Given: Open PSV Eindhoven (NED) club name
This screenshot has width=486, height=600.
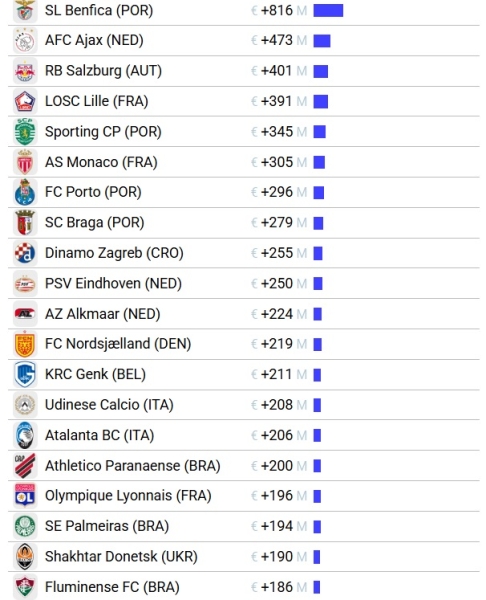Looking at the screenshot, I should (113, 284).
